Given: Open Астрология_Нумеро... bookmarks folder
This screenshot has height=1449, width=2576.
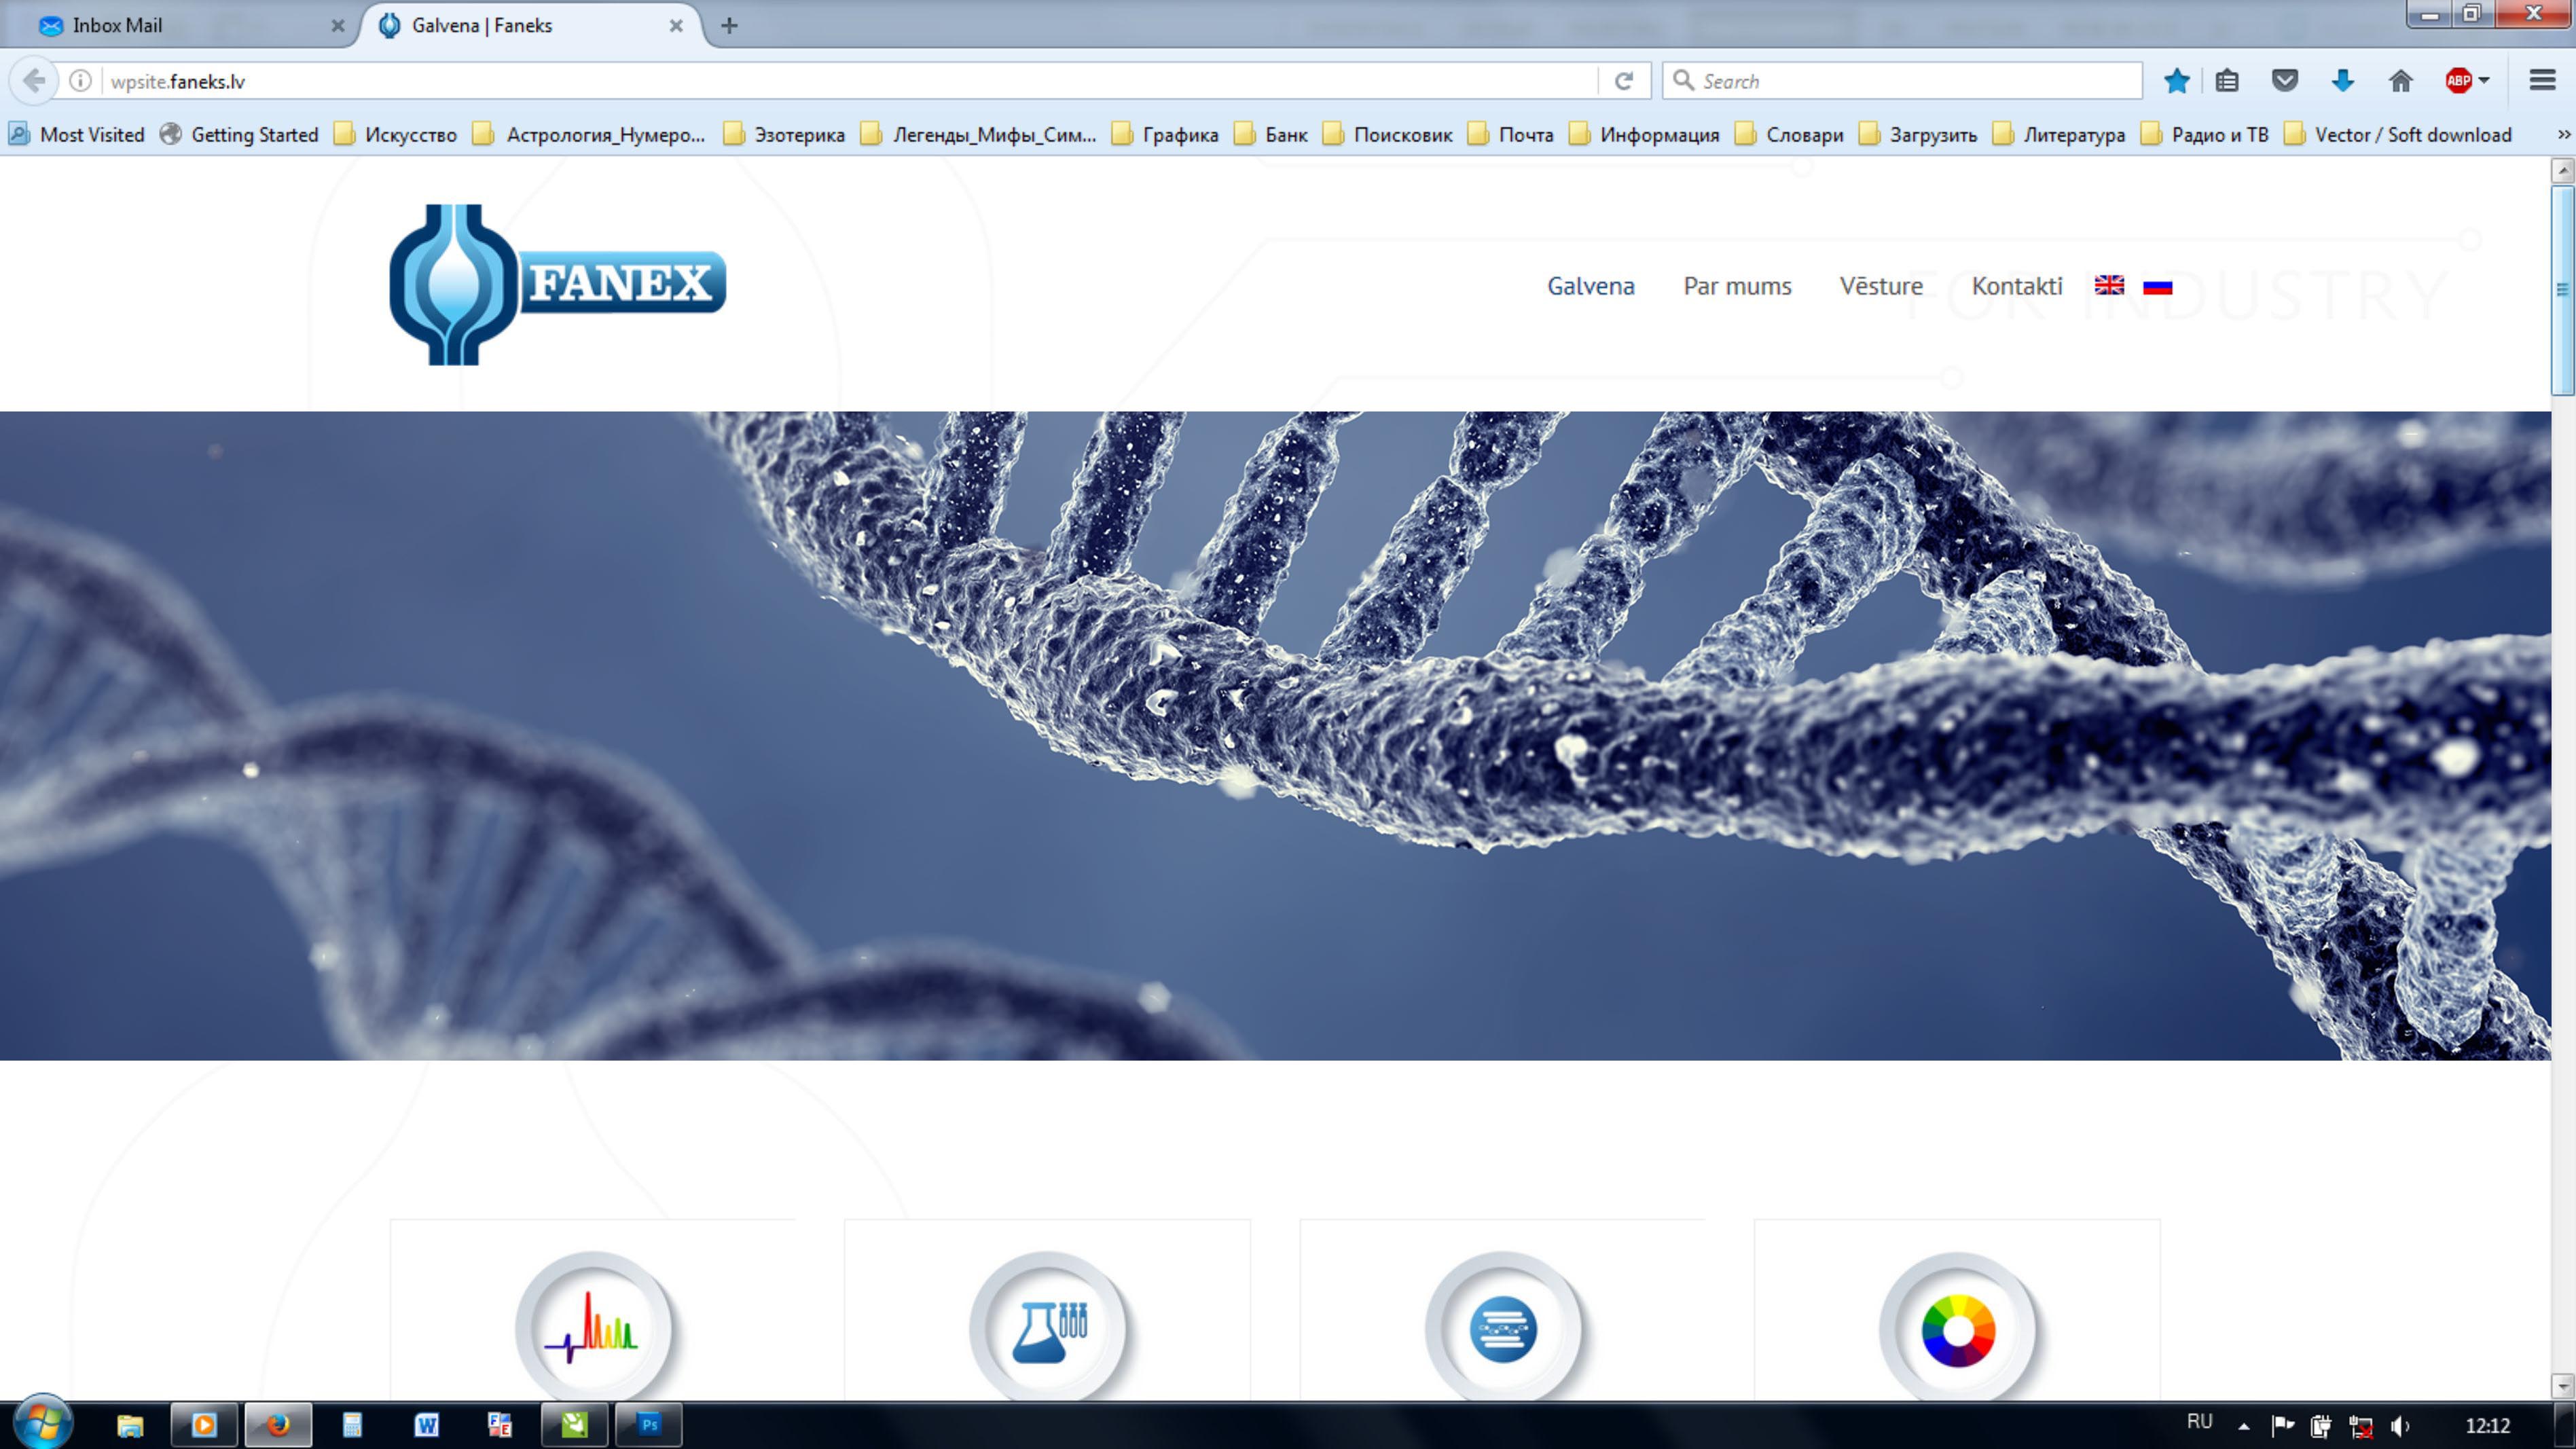Looking at the screenshot, I should [589, 134].
